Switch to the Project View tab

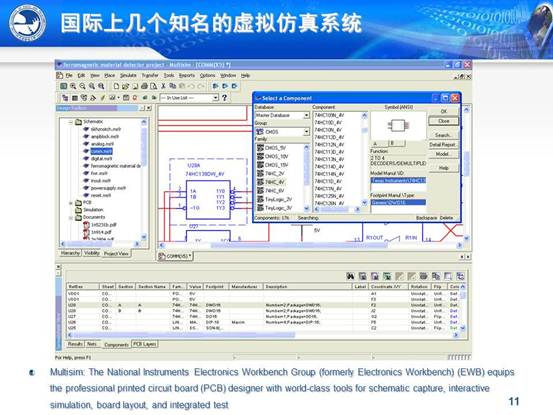coord(116,254)
